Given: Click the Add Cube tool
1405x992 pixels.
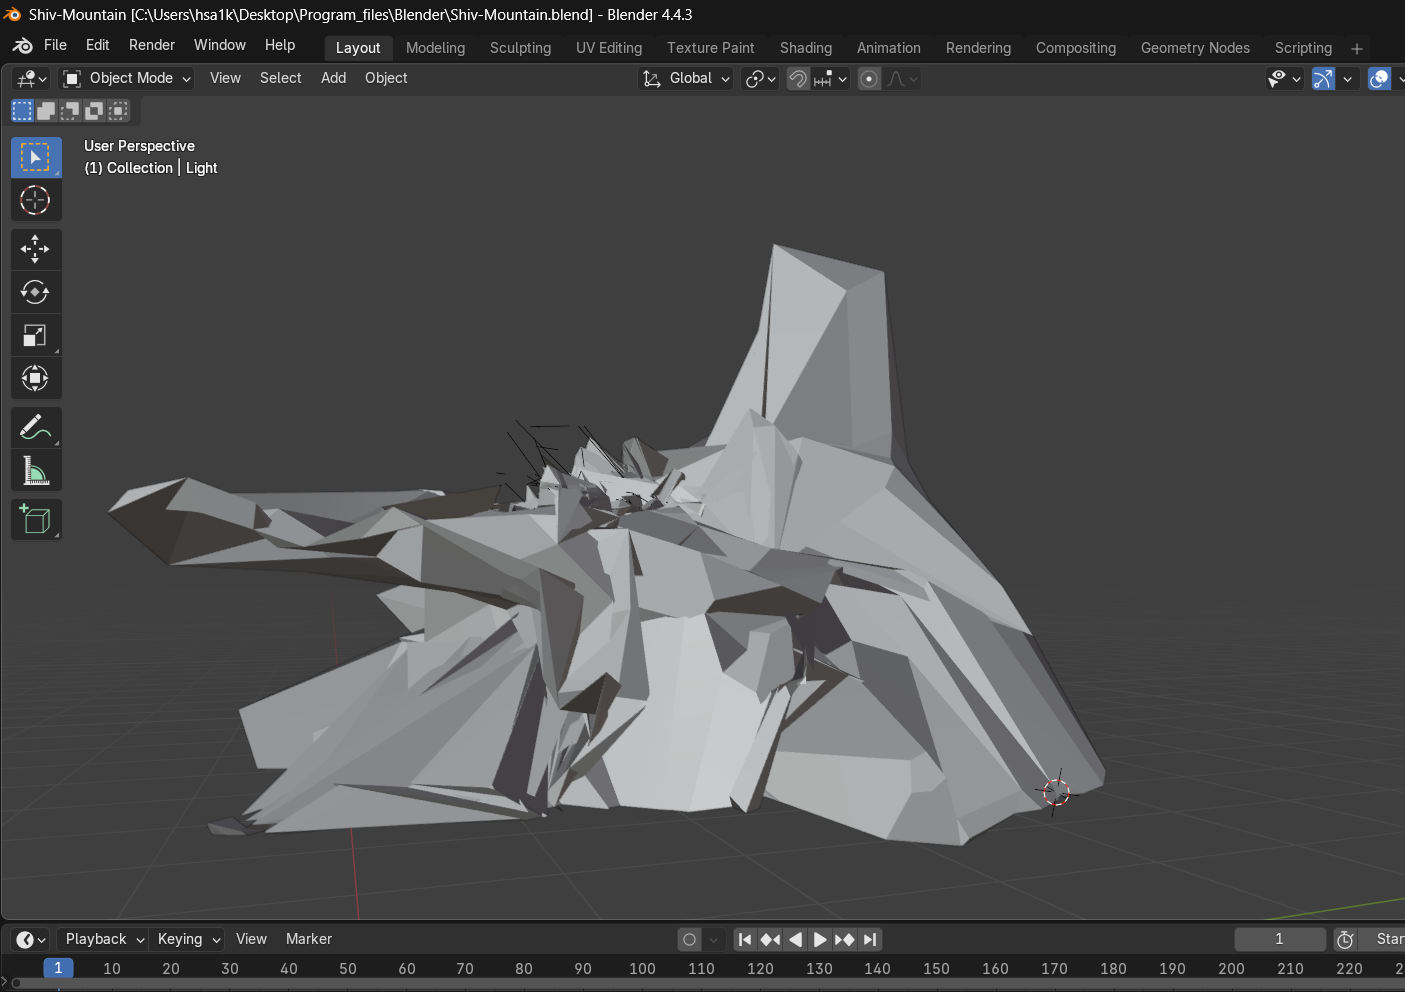Looking at the screenshot, I should (35, 520).
